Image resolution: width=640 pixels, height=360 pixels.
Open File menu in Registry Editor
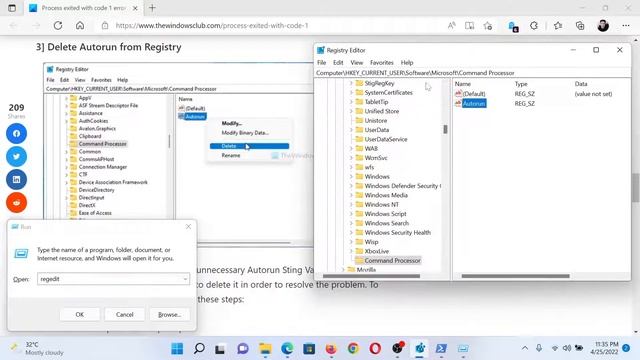pyautogui.click(x=322, y=62)
